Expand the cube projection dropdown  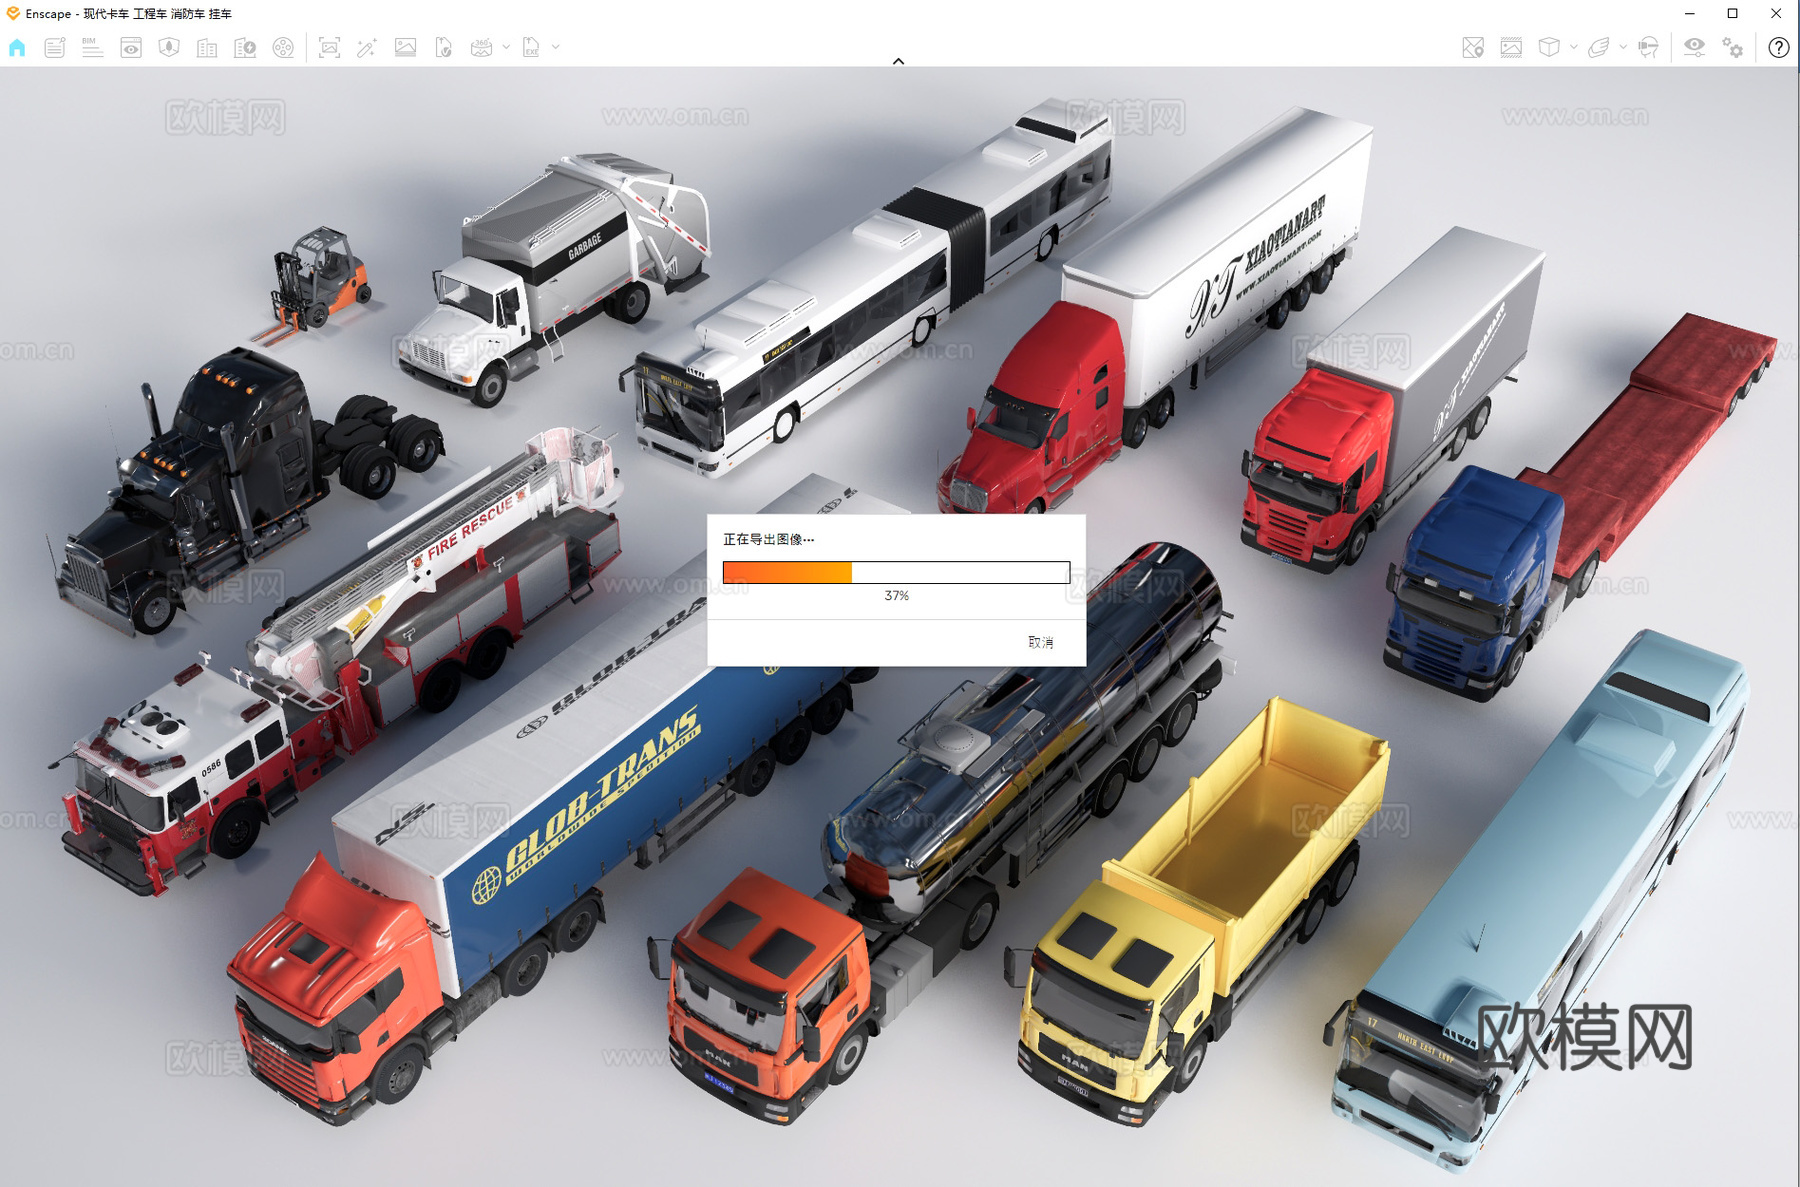coord(1574,47)
